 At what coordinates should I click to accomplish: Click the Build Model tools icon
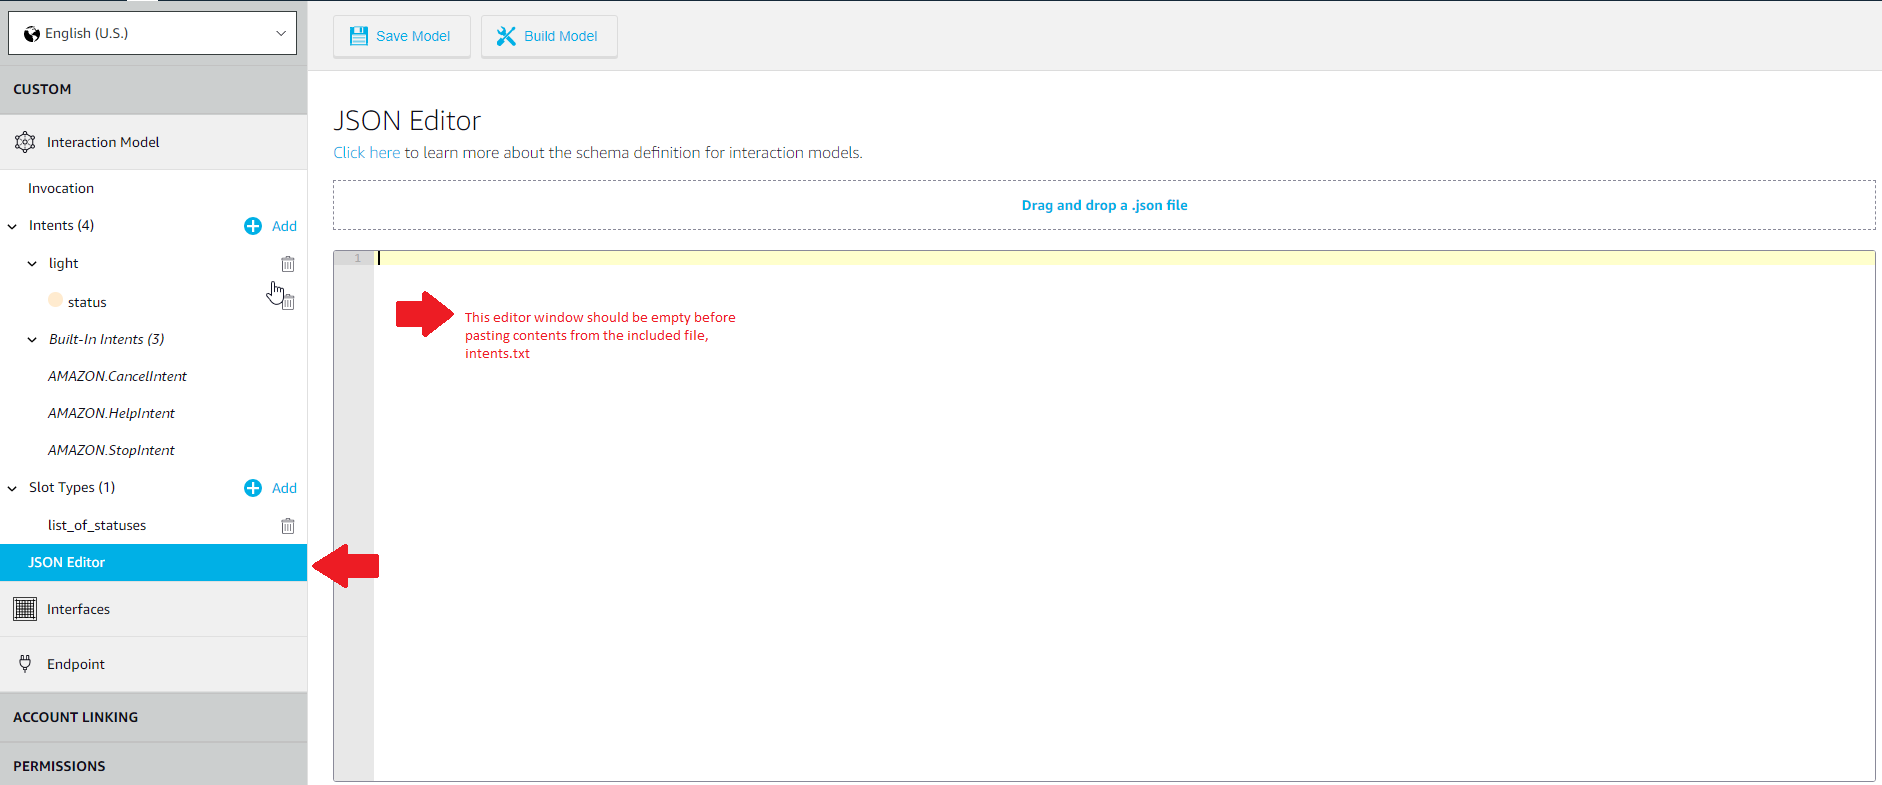coord(506,36)
